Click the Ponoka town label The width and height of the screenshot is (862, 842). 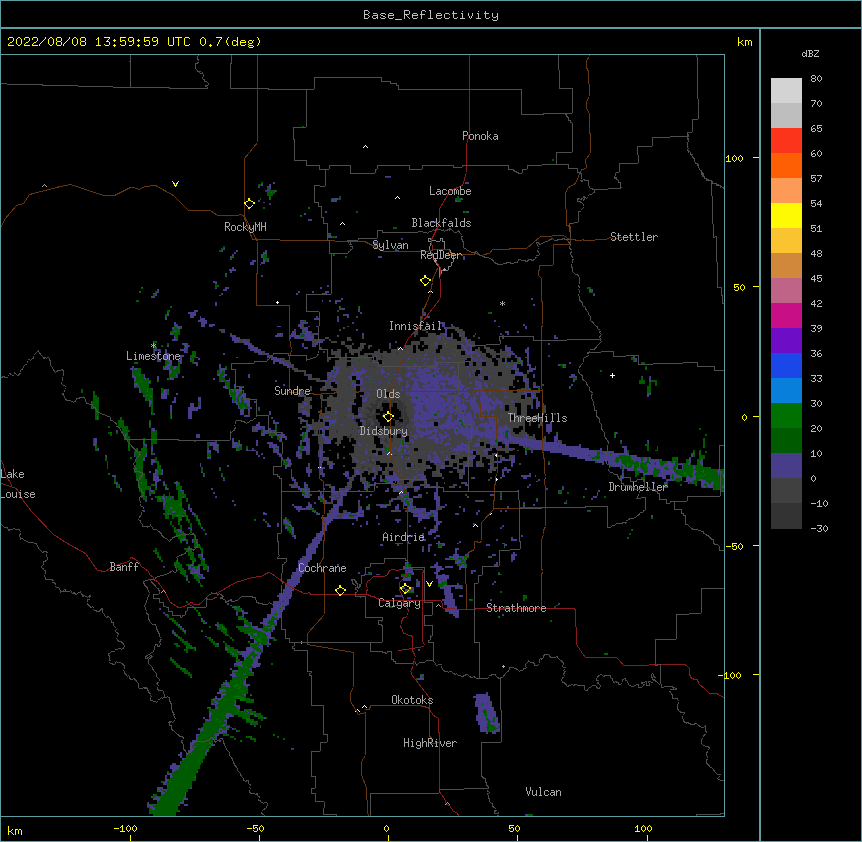pos(480,136)
